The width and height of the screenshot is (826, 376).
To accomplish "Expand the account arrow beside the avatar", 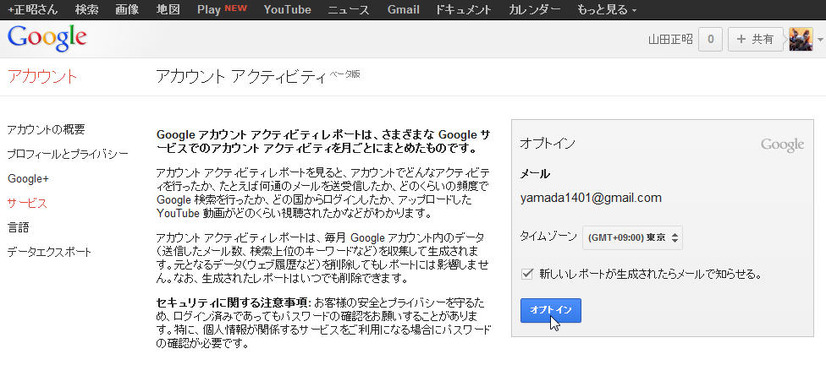I will [x=820, y=40].
